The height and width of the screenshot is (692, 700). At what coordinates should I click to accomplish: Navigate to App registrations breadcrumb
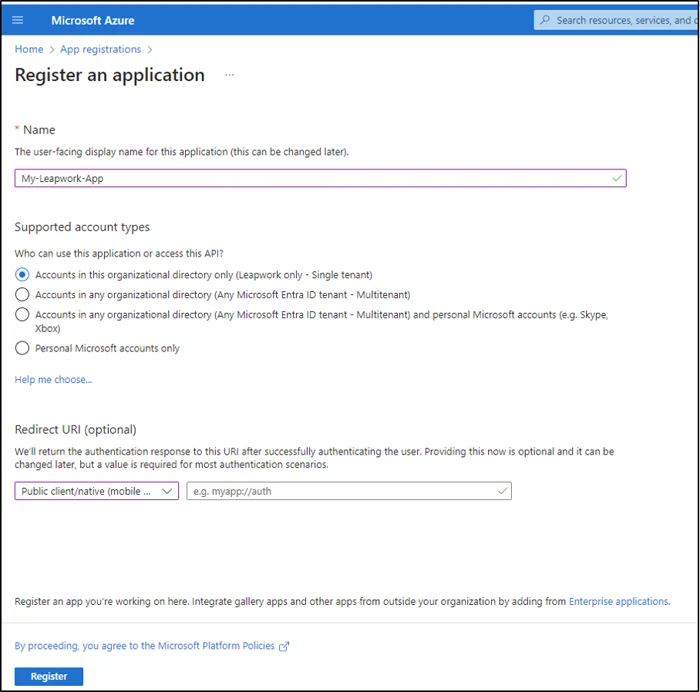tap(99, 49)
